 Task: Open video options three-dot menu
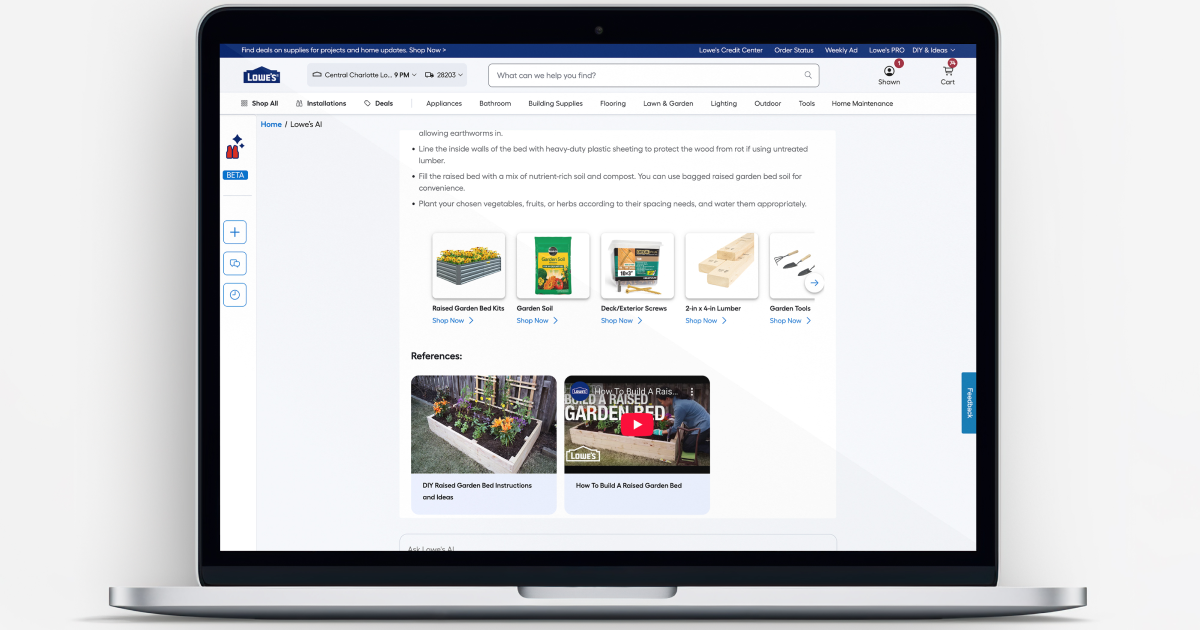click(691, 392)
